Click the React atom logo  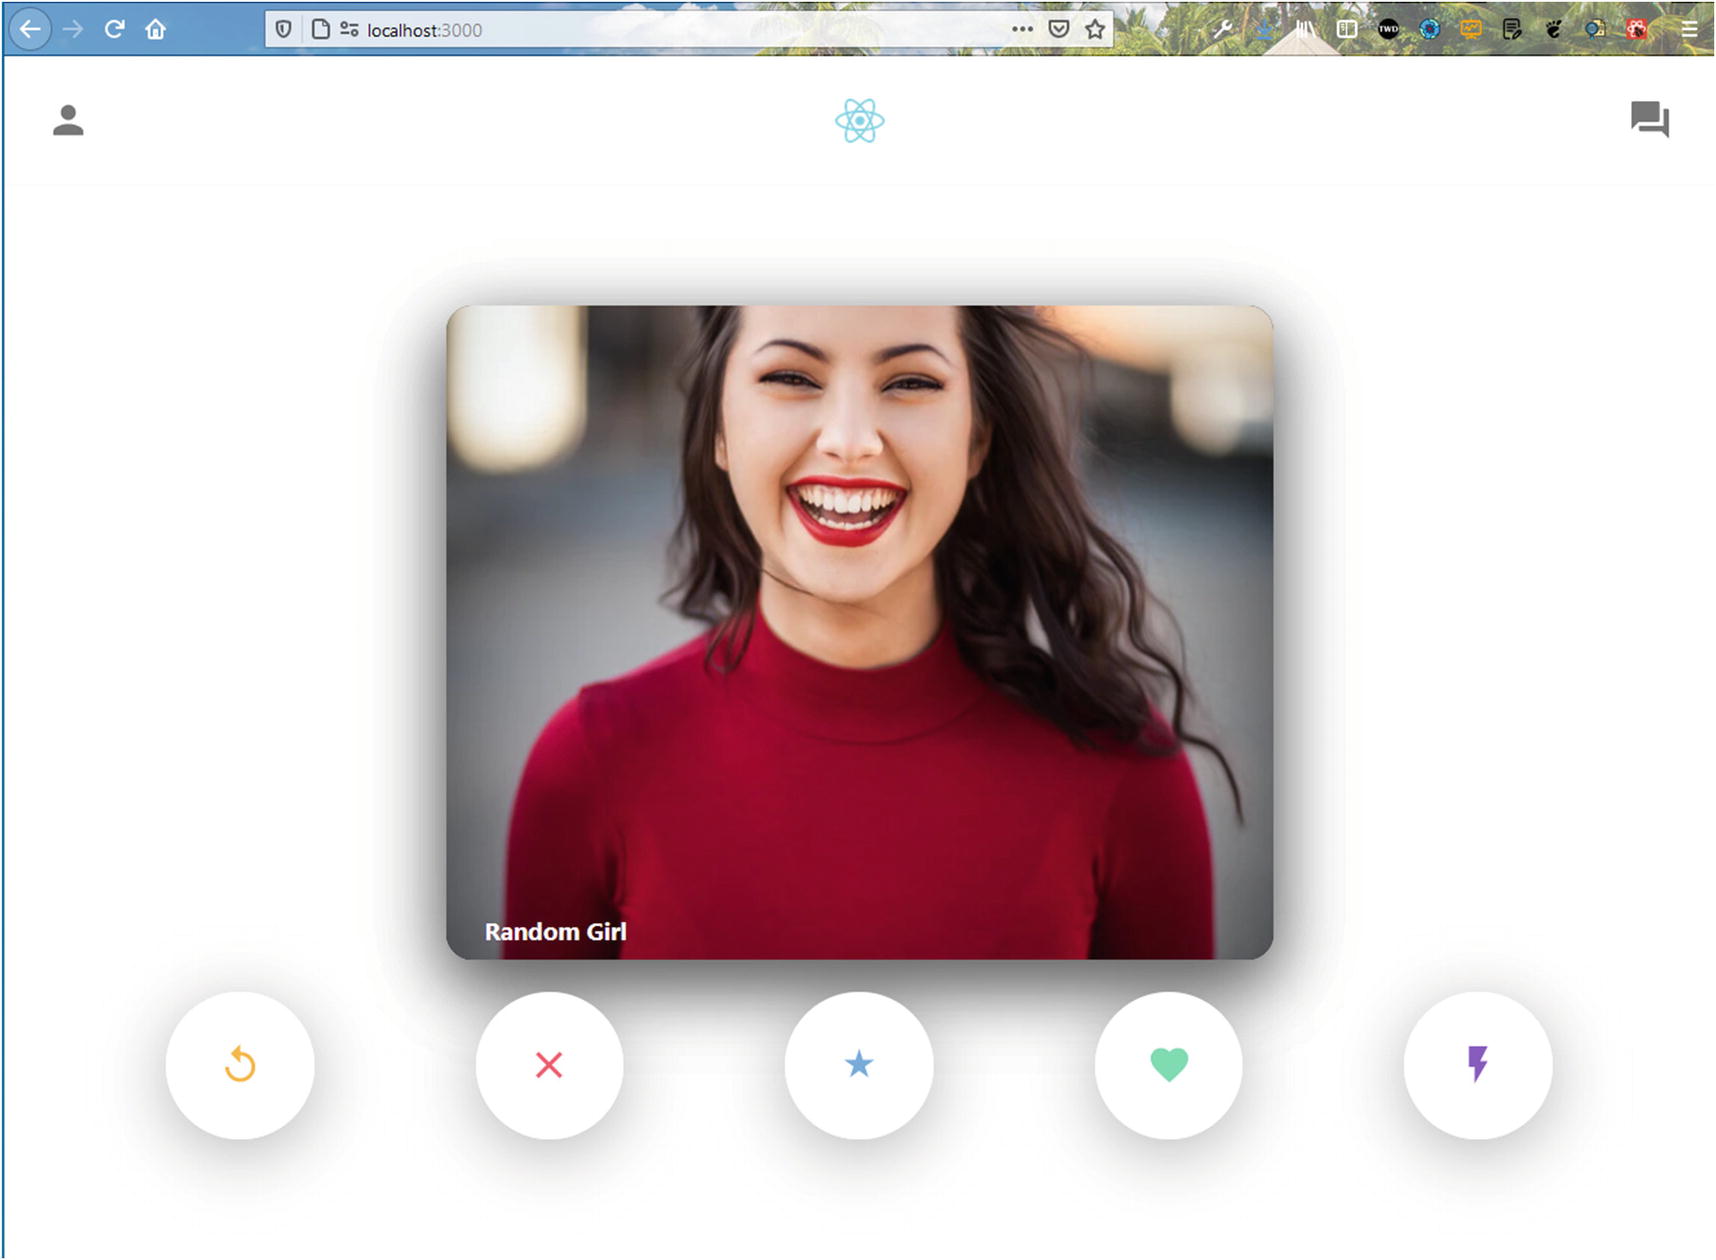[859, 121]
